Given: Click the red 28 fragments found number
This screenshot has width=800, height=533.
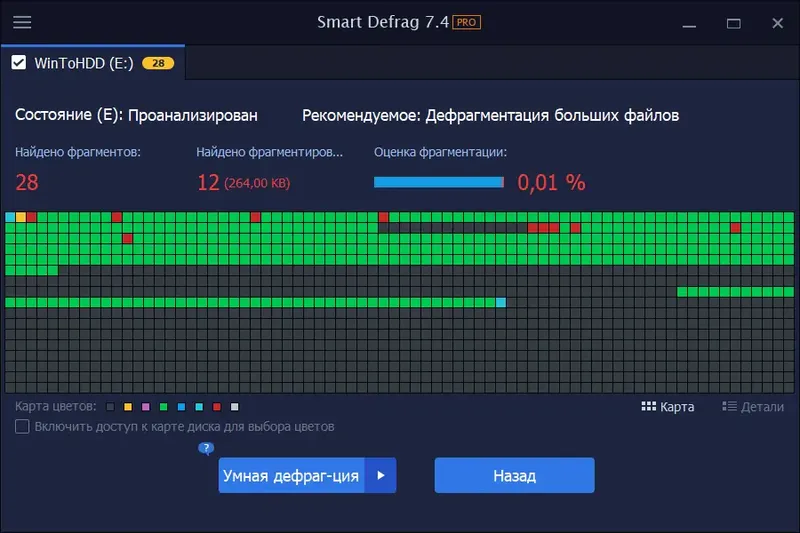Looking at the screenshot, I should tap(27, 183).
